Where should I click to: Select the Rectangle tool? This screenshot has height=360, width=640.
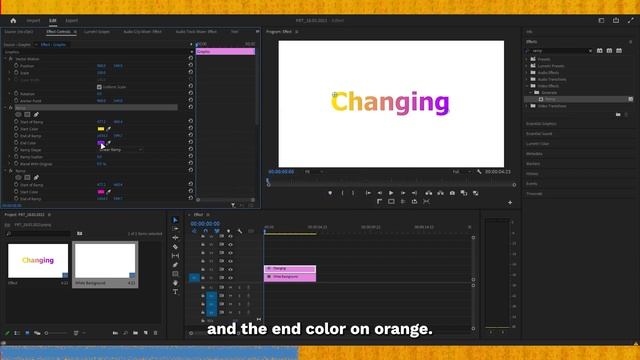[176, 274]
